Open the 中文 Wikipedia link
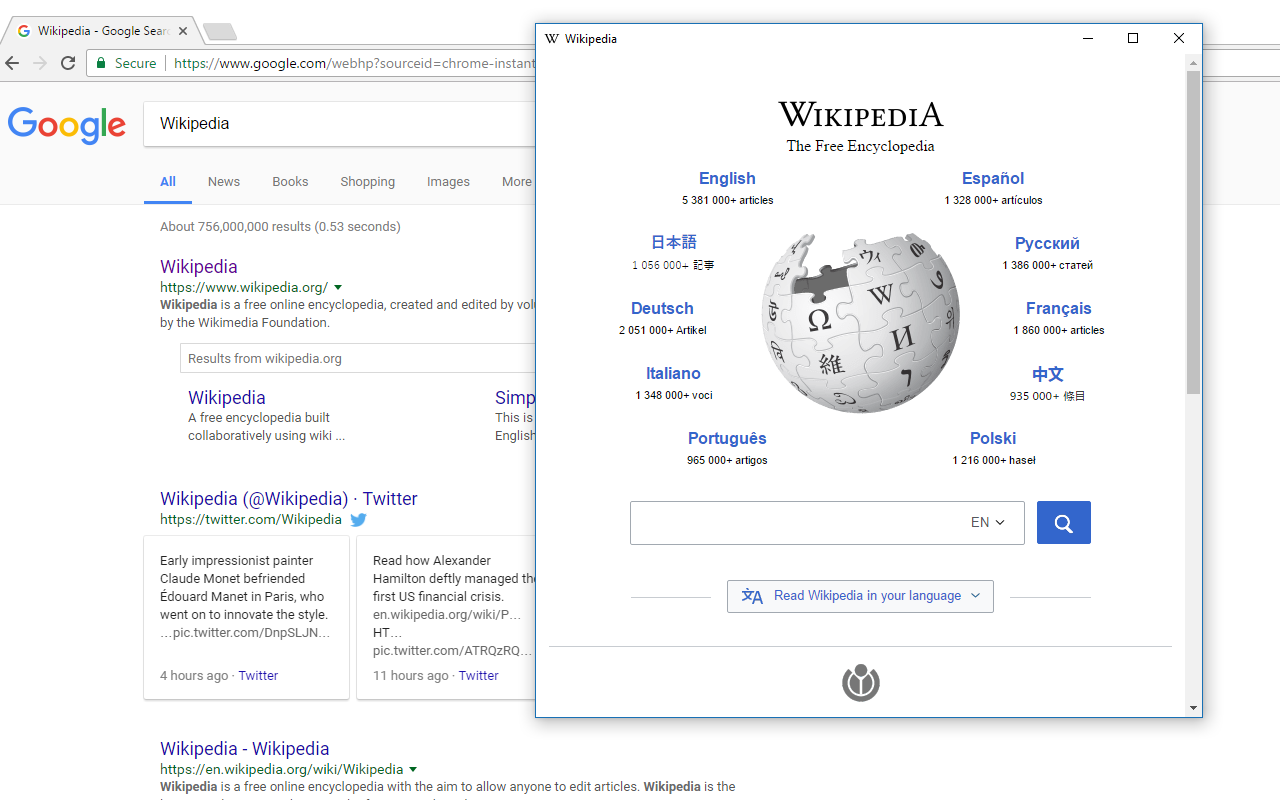The height and width of the screenshot is (800, 1280). click(1047, 374)
